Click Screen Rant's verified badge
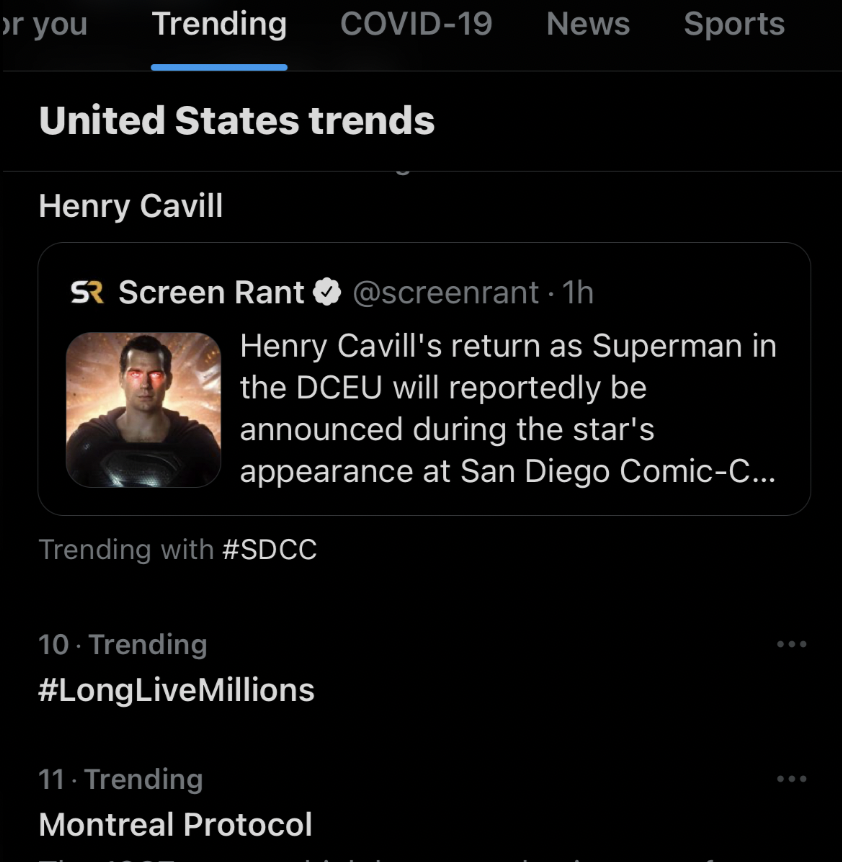Viewport: 842px width, 862px height. click(327, 293)
